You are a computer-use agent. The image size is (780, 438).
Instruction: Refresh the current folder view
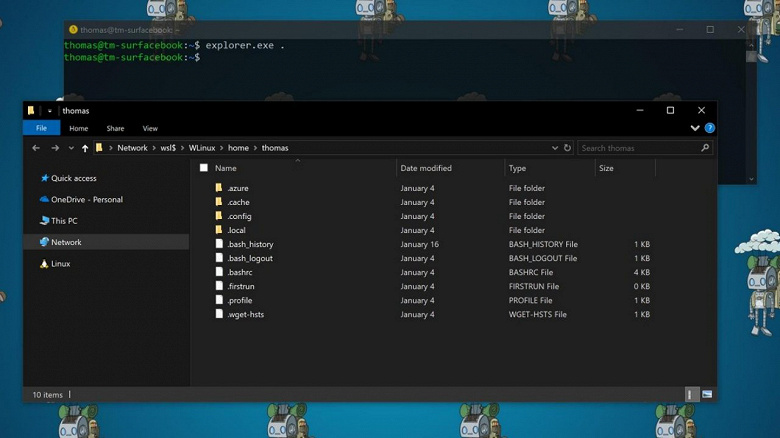(567, 148)
